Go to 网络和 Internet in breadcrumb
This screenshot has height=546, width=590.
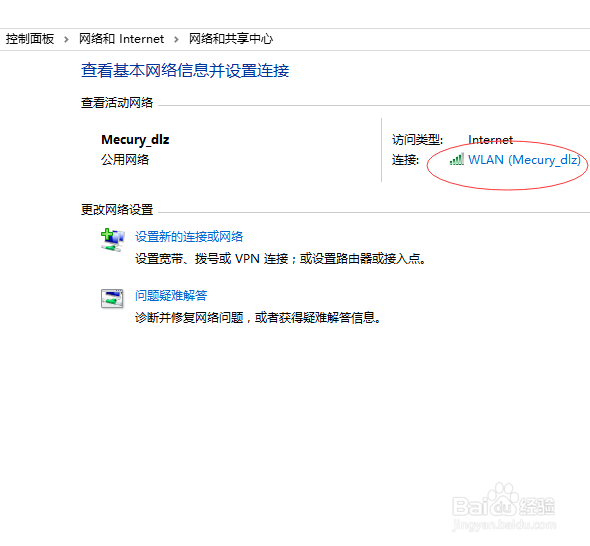(121, 39)
